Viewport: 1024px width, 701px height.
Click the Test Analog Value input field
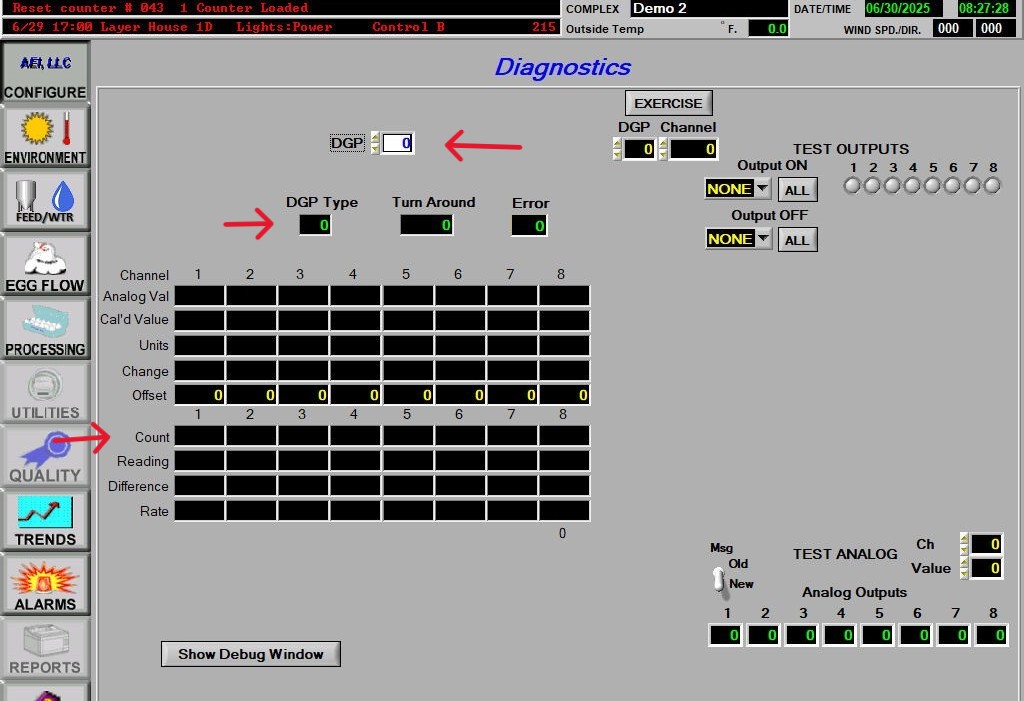[x=986, y=568]
